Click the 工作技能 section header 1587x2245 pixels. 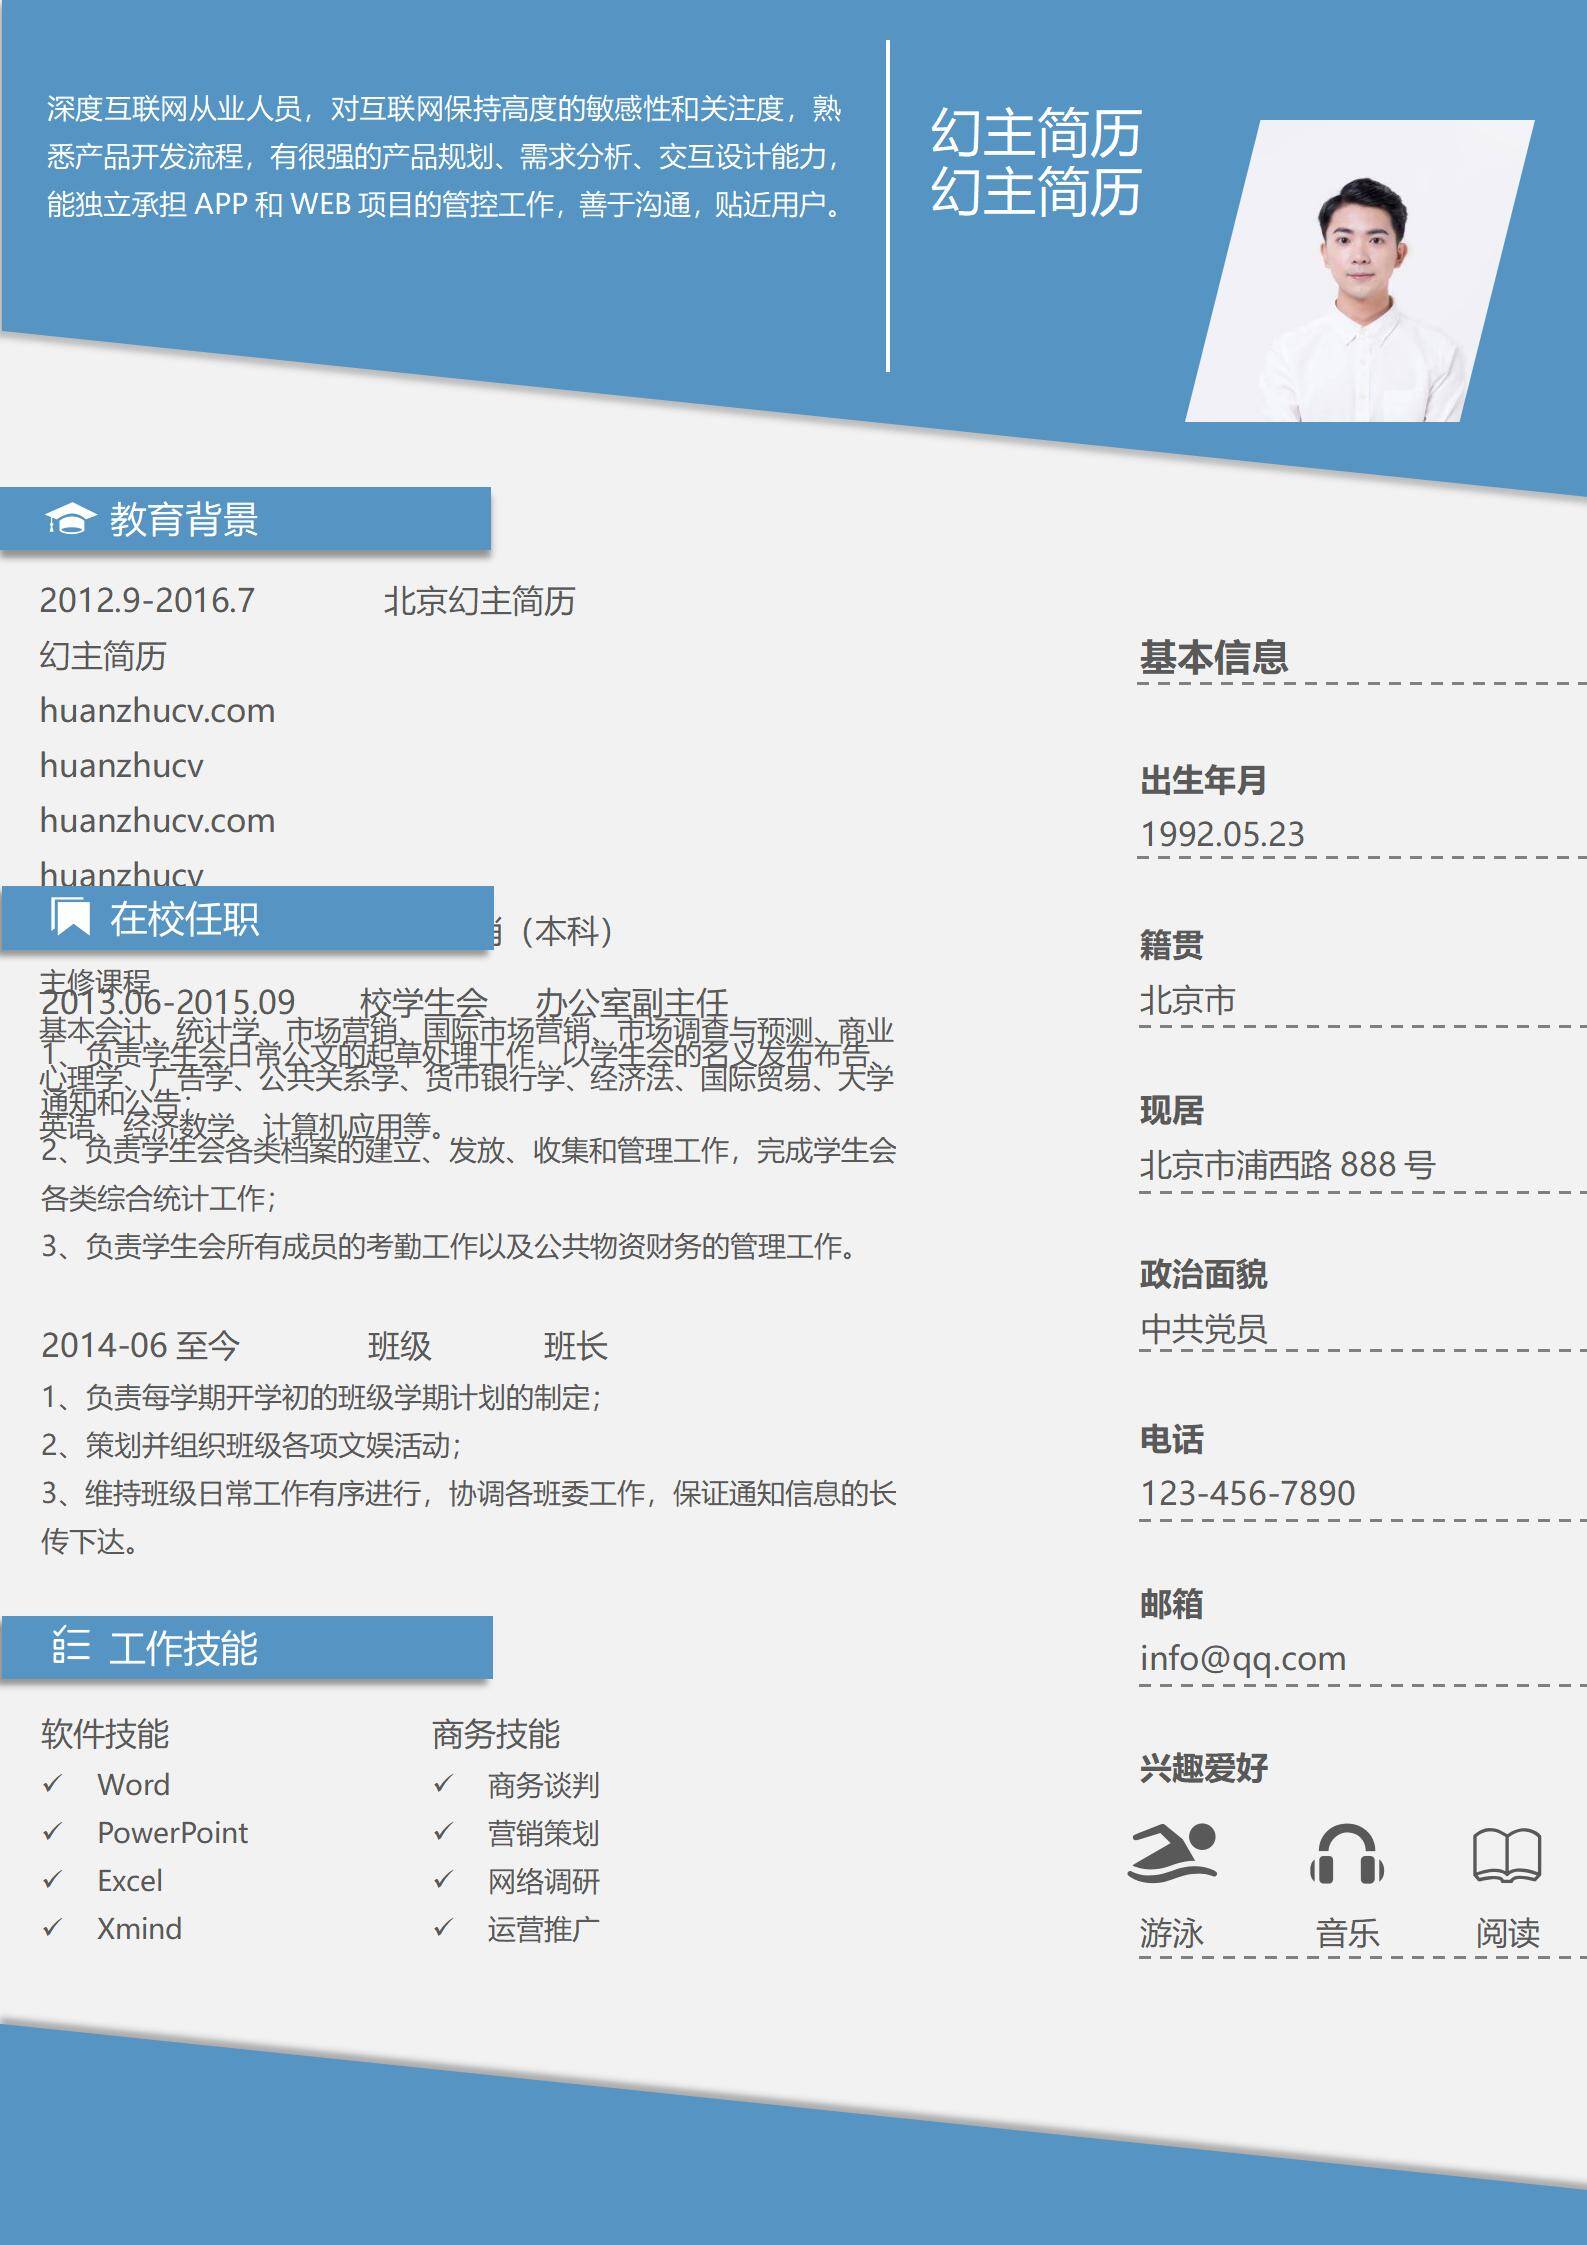(x=184, y=1647)
